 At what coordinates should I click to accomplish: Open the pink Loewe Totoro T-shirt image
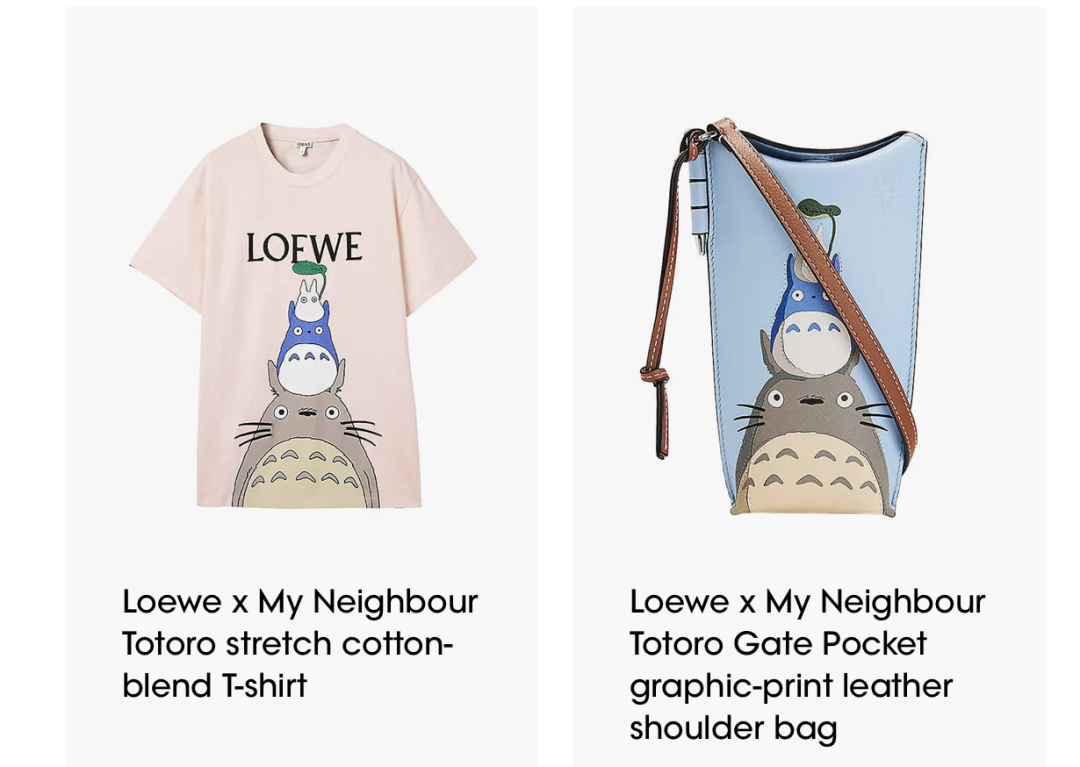pyautogui.click(x=302, y=315)
